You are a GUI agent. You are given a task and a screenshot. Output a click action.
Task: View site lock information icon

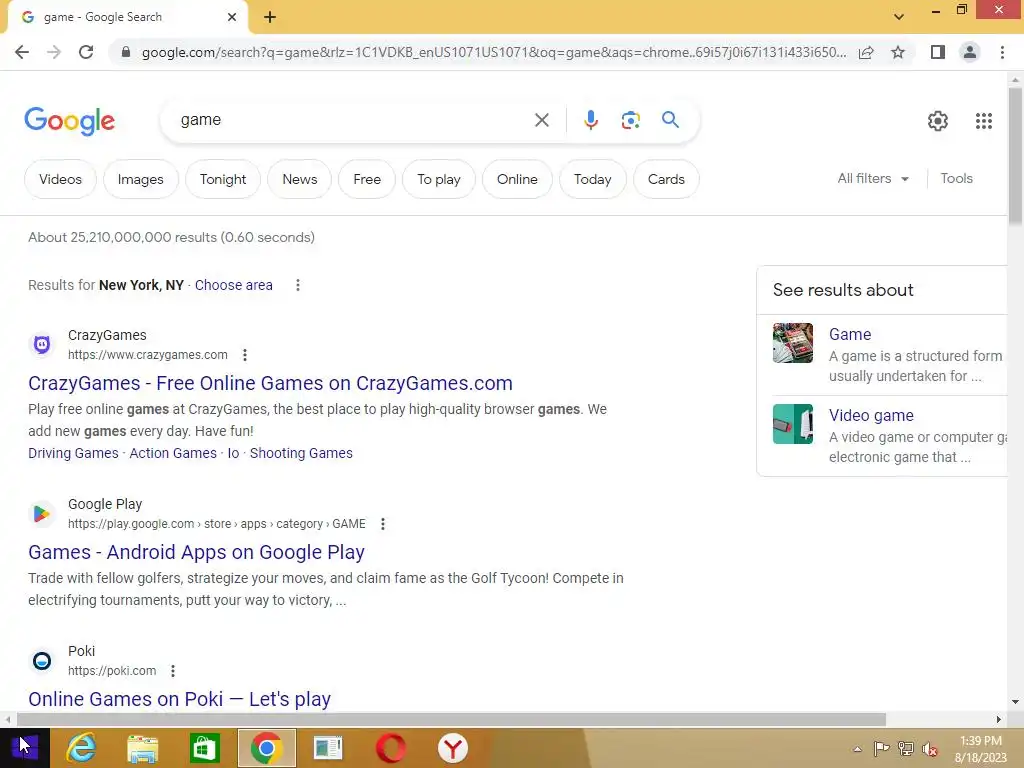[126, 52]
